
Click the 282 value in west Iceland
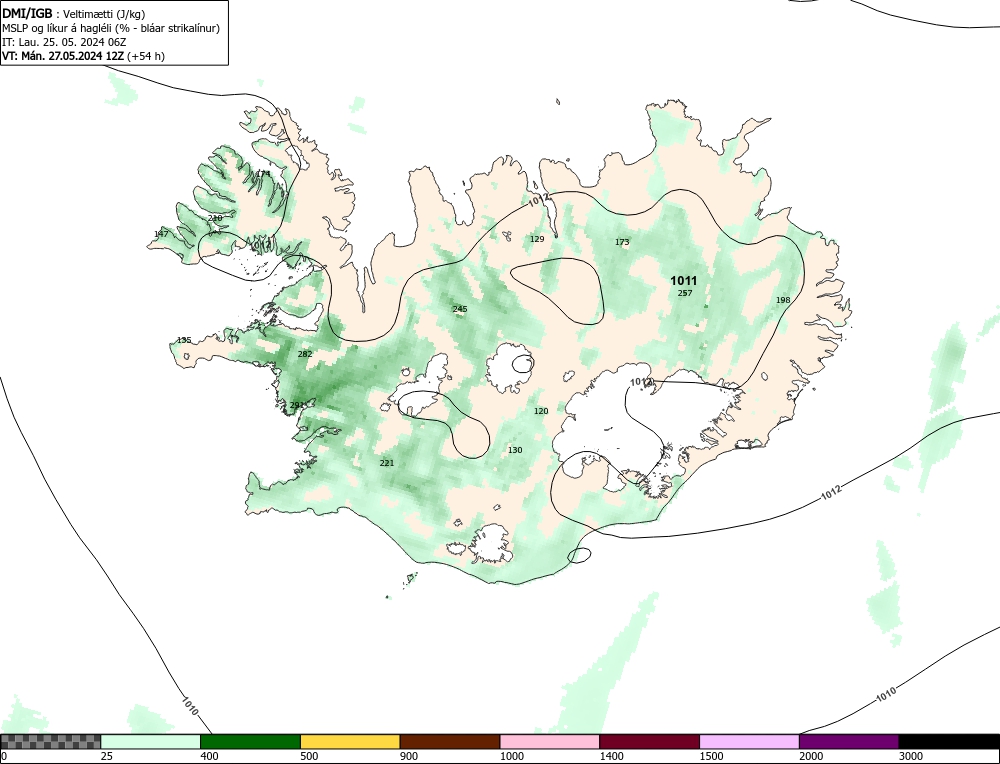coord(305,354)
